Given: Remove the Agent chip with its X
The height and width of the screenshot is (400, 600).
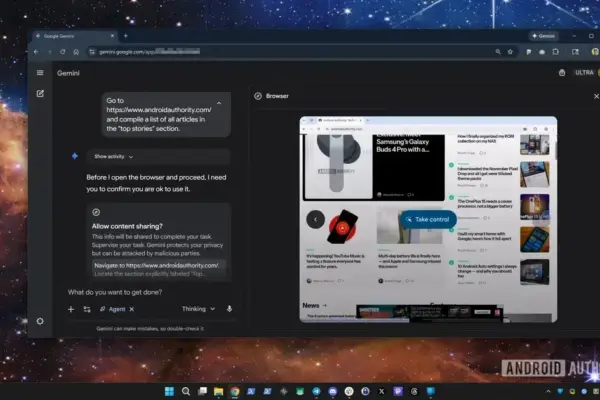Looking at the screenshot, I should 132,309.
